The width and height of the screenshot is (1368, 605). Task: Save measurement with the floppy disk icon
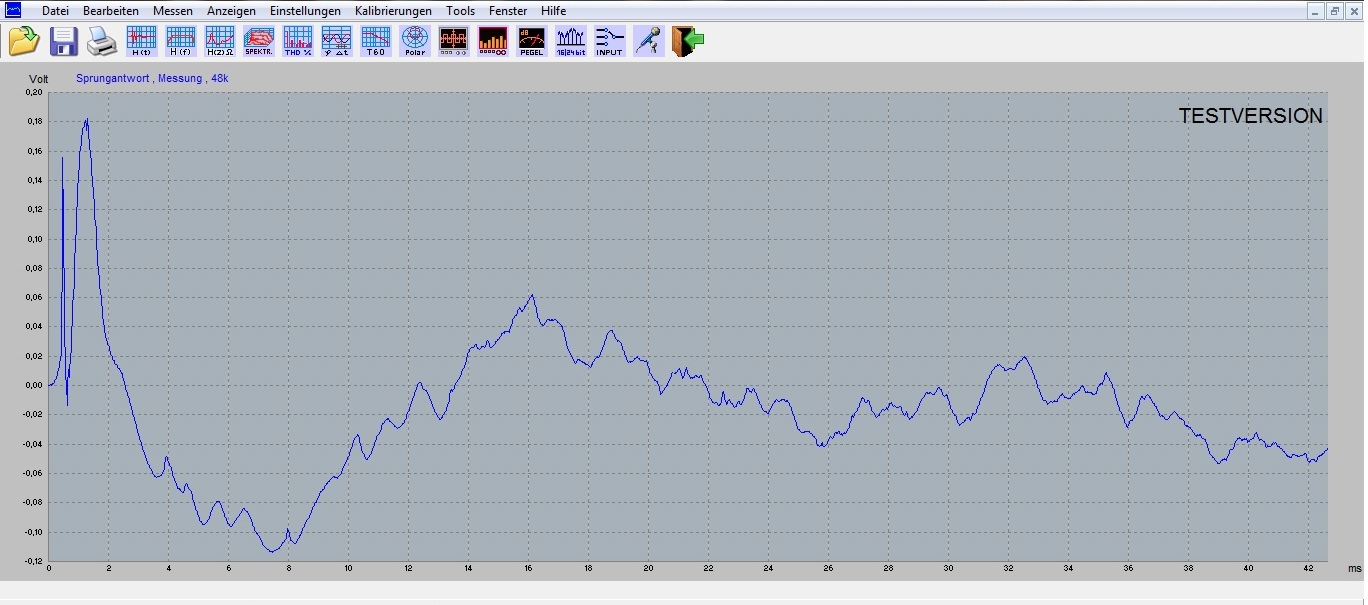point(64,41)
